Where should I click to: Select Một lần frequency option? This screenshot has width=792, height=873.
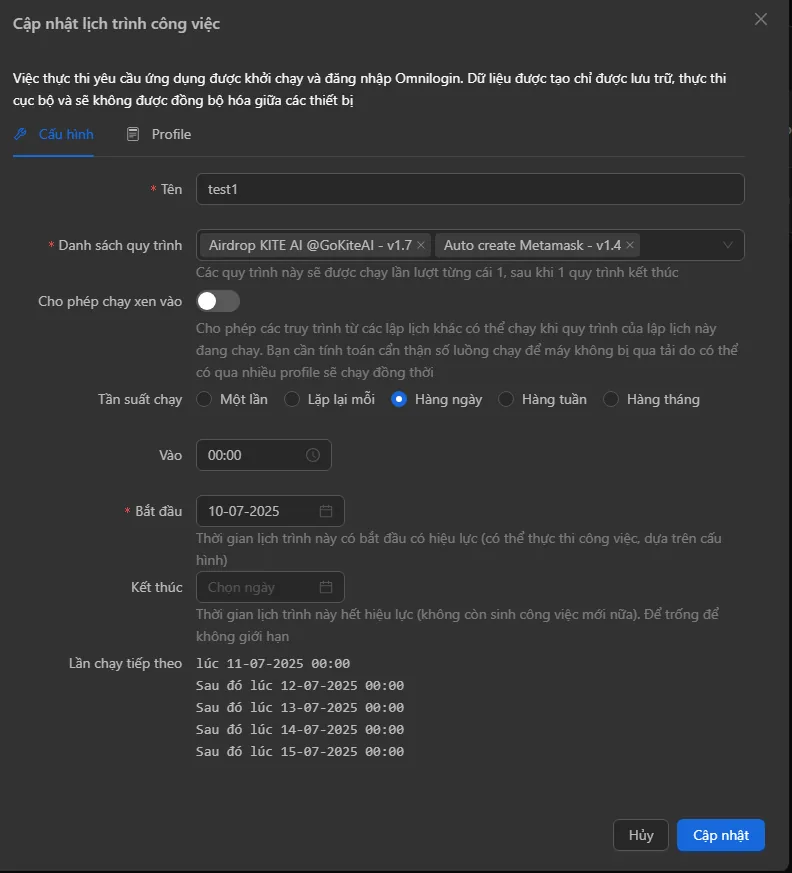205,399
